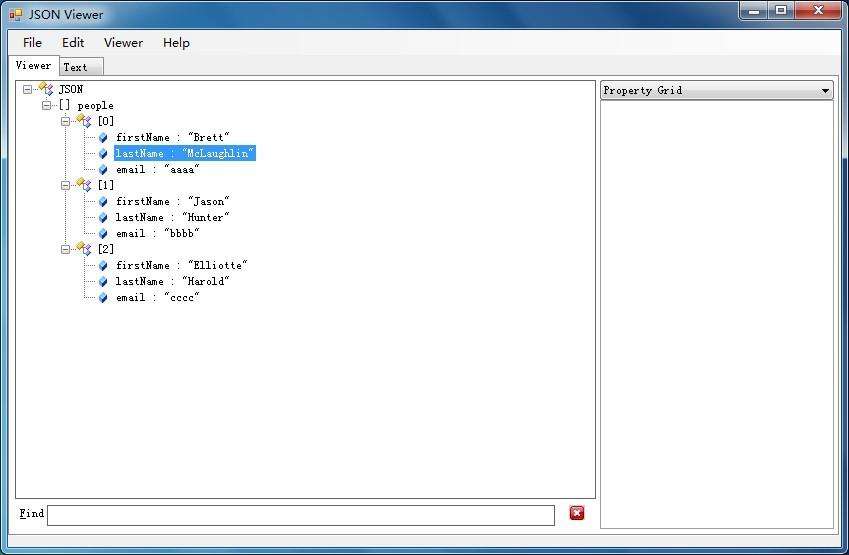Collapse the [1] array item
The height and width of the screenshot is (555, 849).
66,185
